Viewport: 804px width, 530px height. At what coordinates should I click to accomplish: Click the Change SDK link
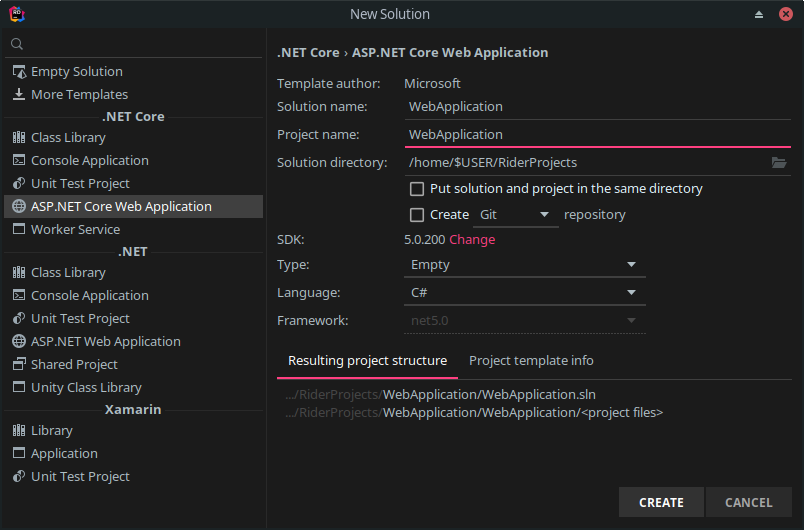[472, 240]
